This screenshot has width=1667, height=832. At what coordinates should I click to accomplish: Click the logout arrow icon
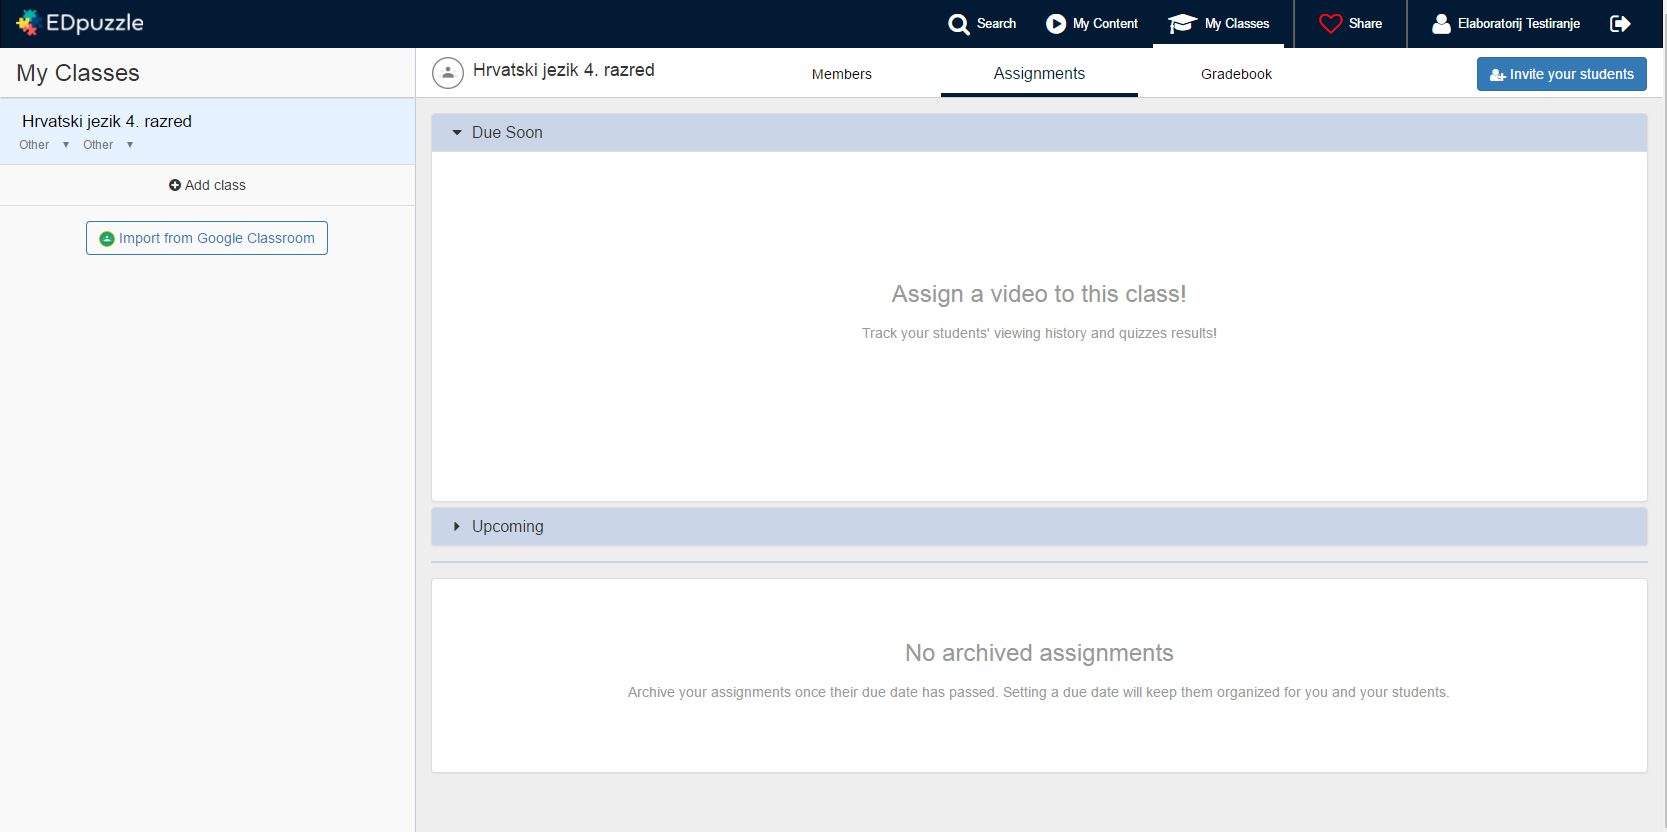click(1620, 24)
